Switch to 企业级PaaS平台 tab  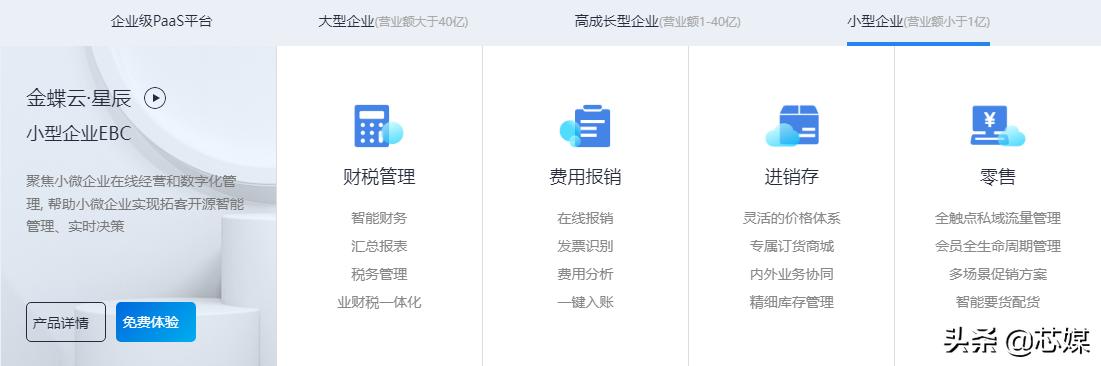pyautogui.click(x=161, y=21)
